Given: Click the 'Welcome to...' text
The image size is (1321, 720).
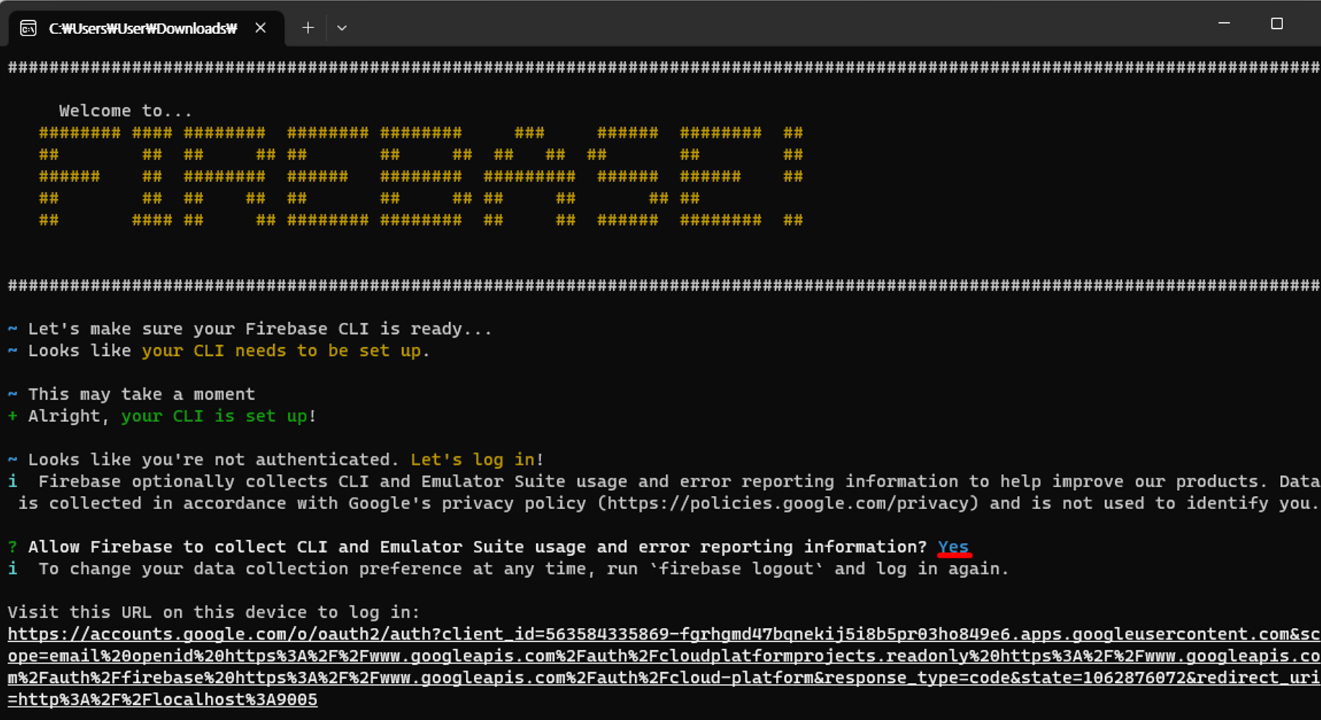Looking at the screenshot, I should pyautogui.click(x=126, y=111).
